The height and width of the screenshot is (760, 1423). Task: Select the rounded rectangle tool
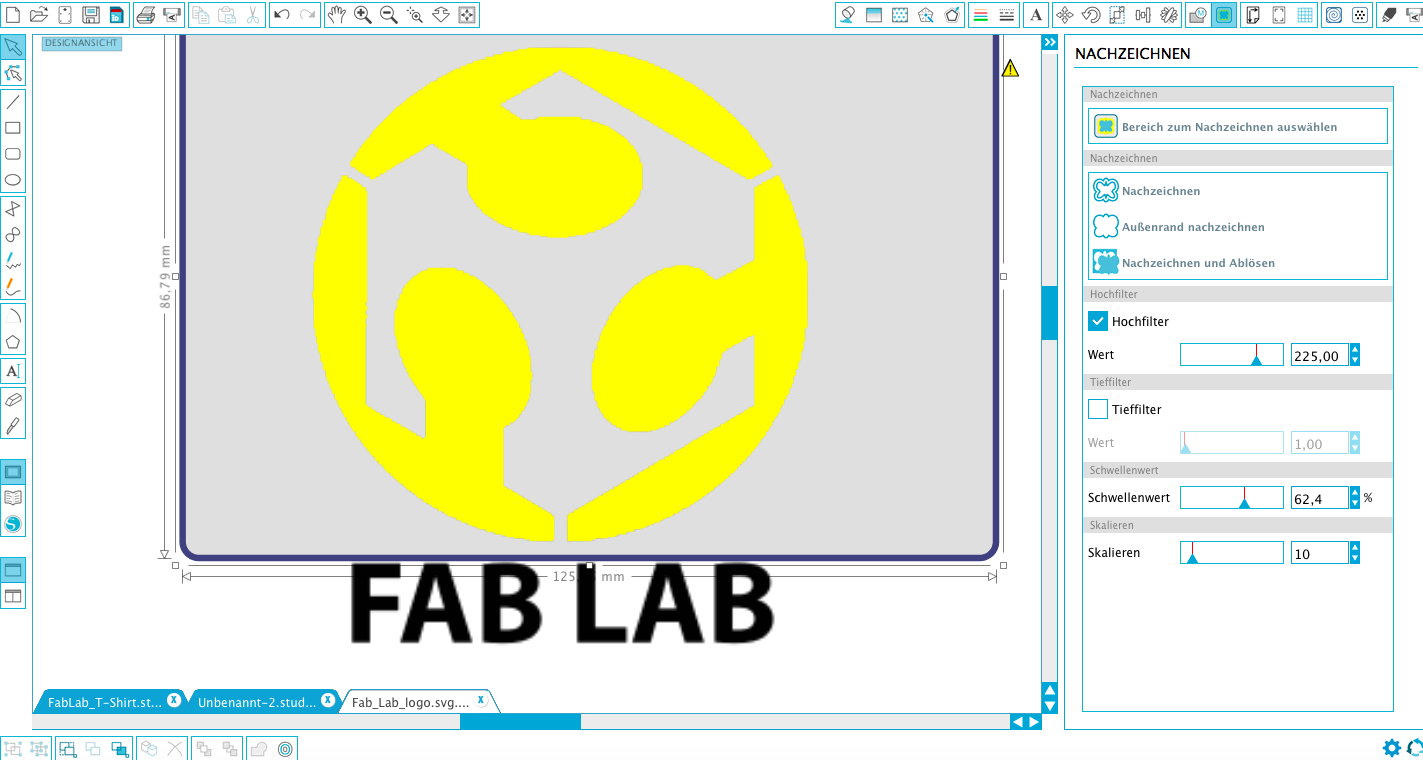point(13,154)
